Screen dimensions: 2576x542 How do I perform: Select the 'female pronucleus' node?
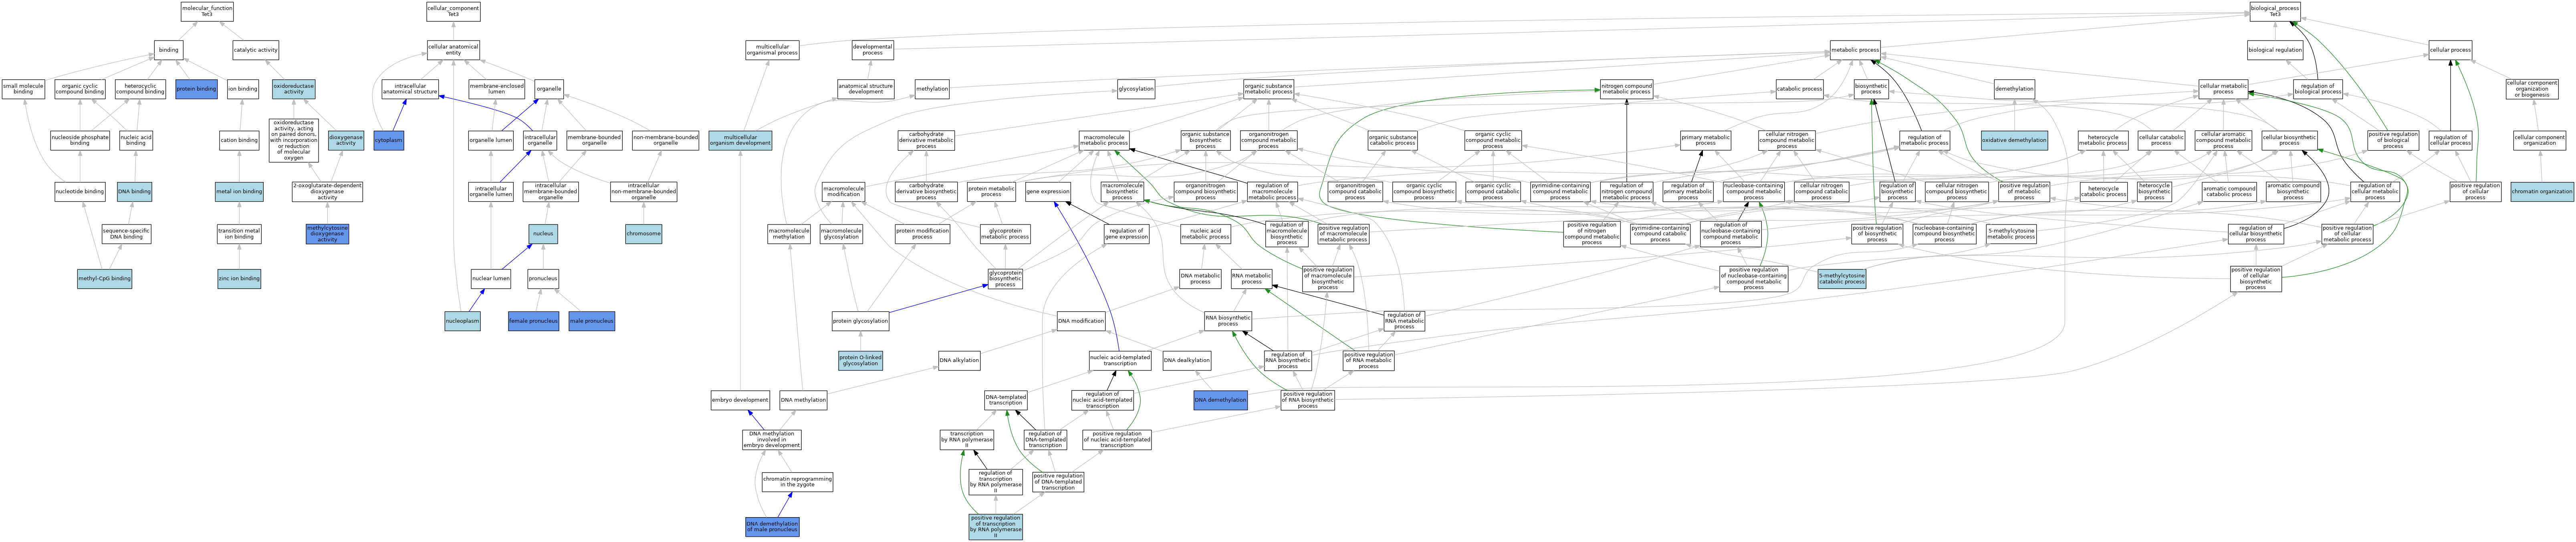[x=533, y=321]
